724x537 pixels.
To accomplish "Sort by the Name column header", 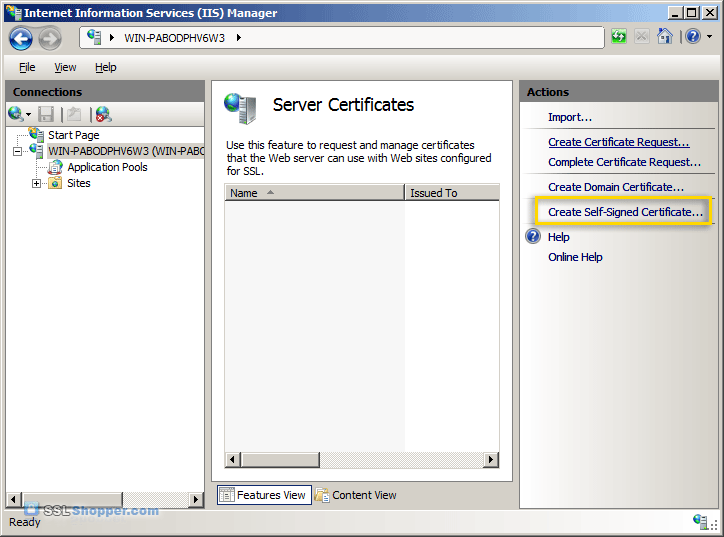I will tap(314, 193).
